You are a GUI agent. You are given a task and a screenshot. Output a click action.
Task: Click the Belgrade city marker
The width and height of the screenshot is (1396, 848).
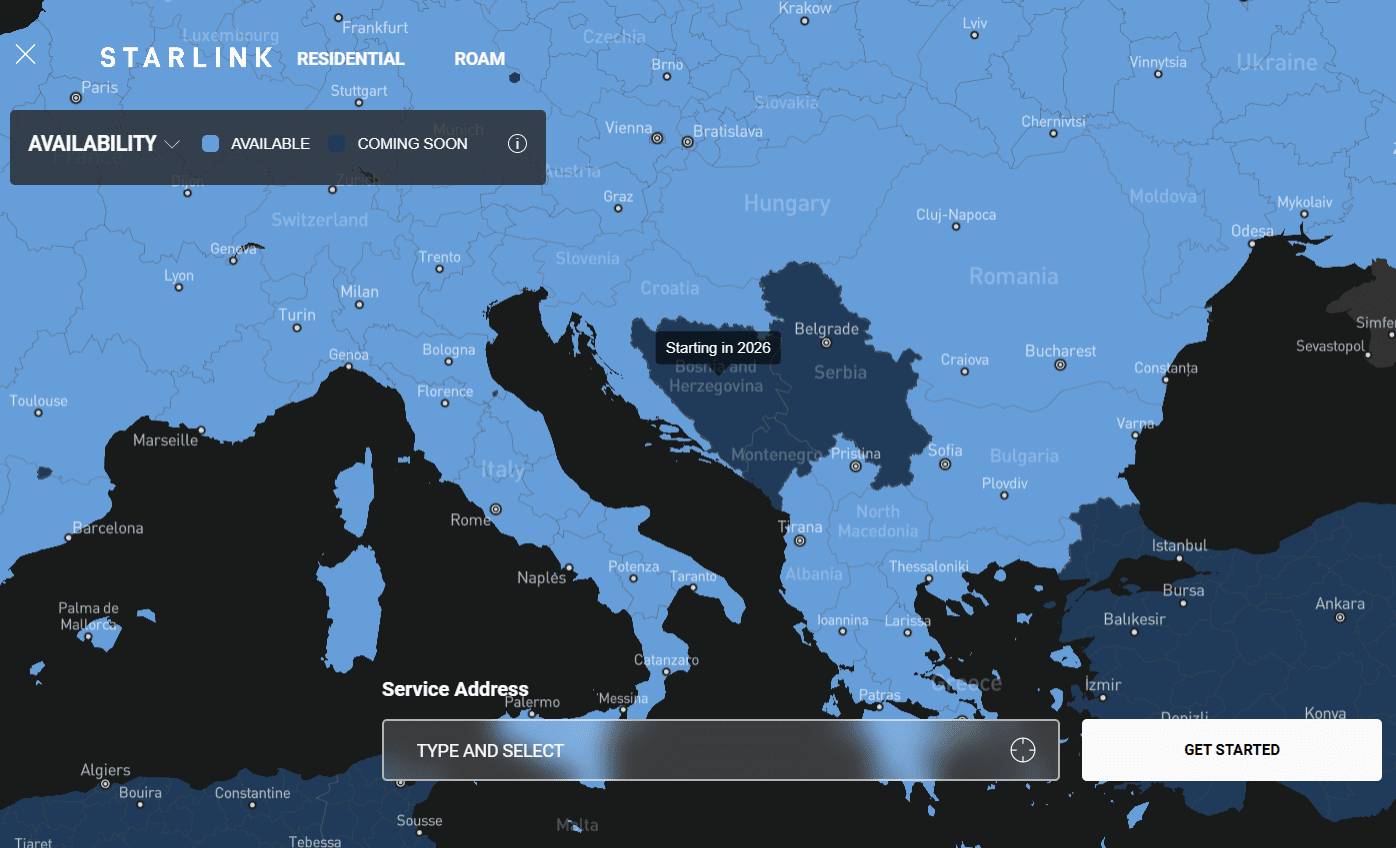pos(826,342)
